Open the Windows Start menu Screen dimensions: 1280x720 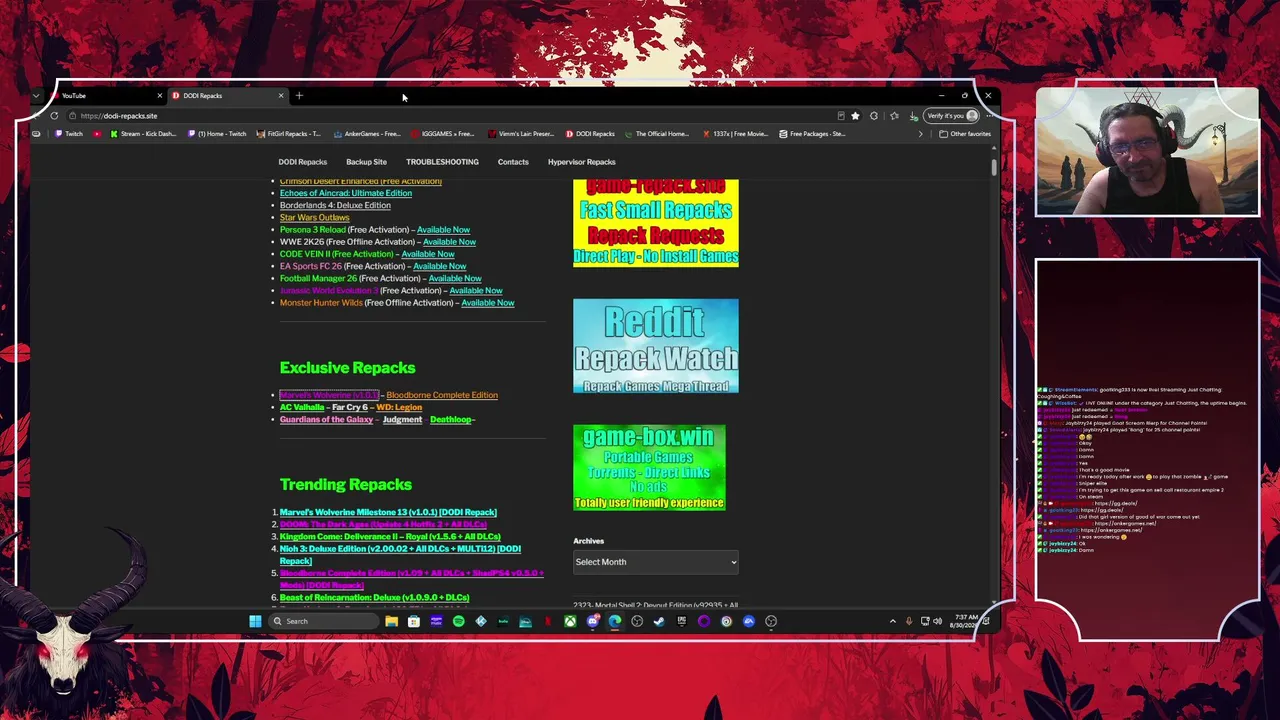[255, 621]
